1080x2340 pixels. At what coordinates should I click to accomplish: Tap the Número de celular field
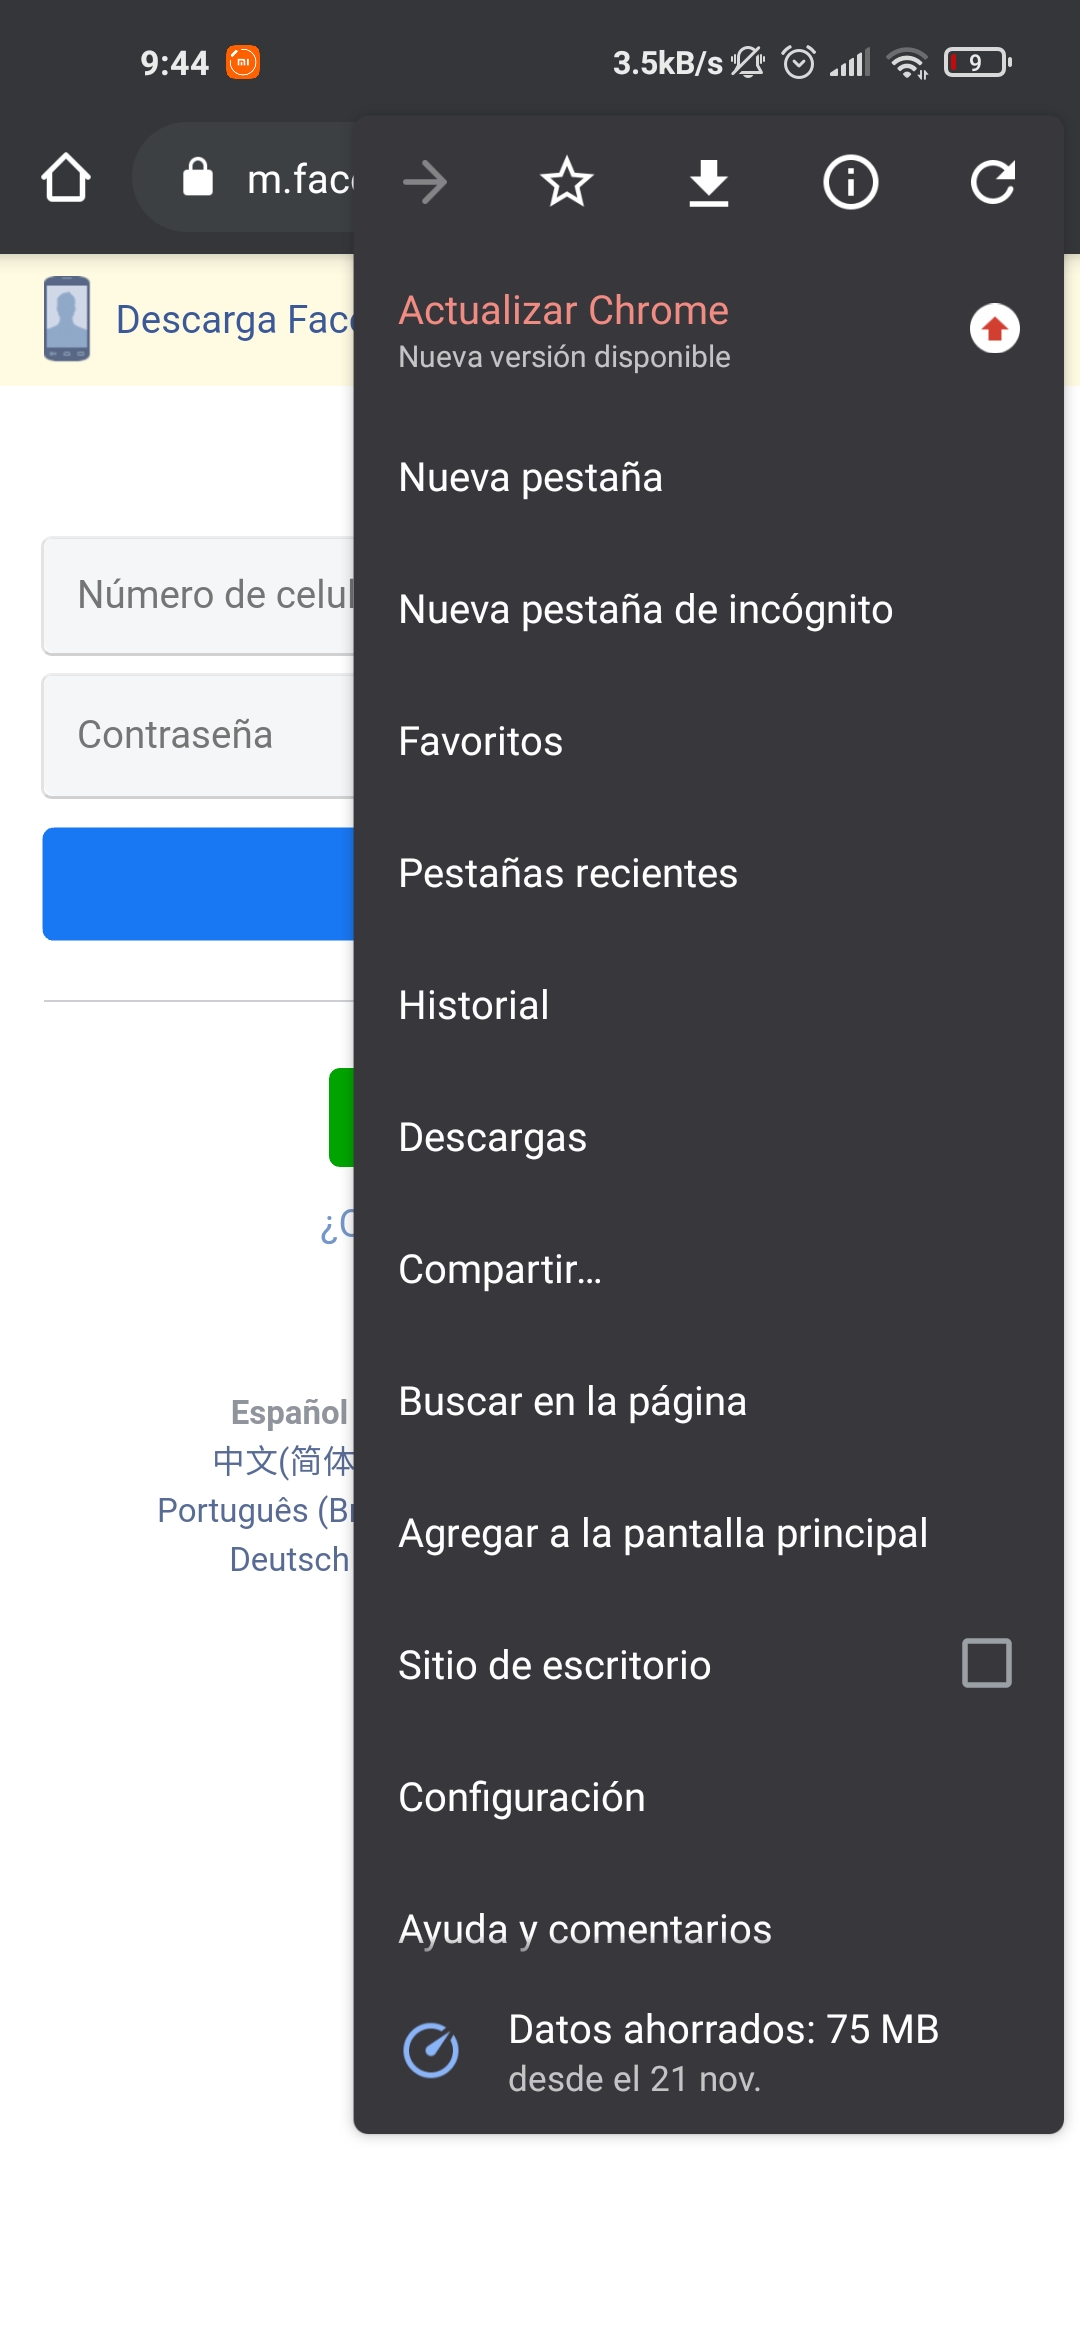[x=198, y=596]
